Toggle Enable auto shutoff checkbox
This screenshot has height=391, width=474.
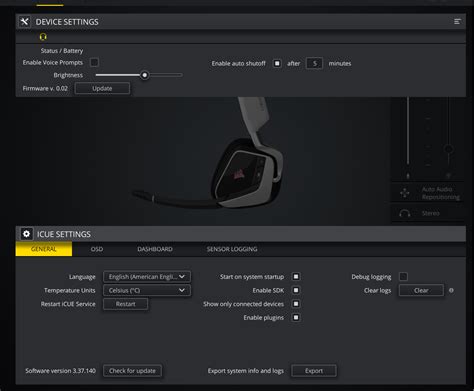point(277,63)
